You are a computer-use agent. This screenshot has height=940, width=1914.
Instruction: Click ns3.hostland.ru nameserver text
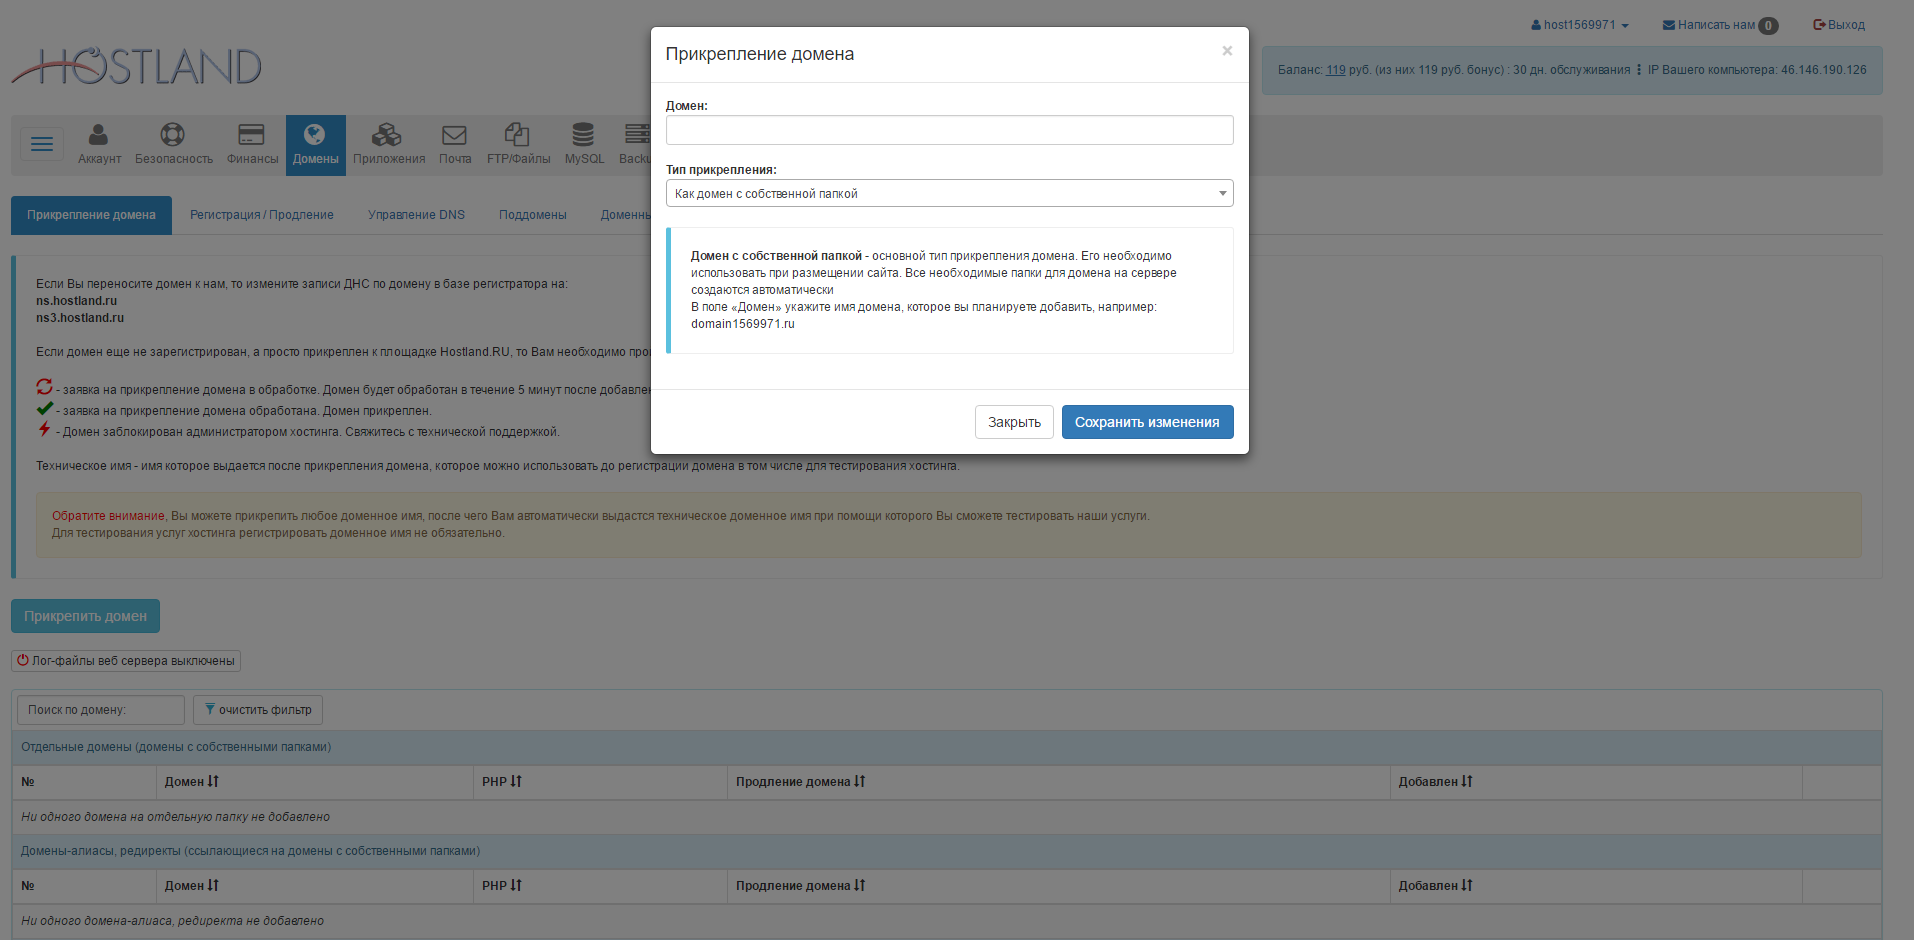click(x=80, y=318)
